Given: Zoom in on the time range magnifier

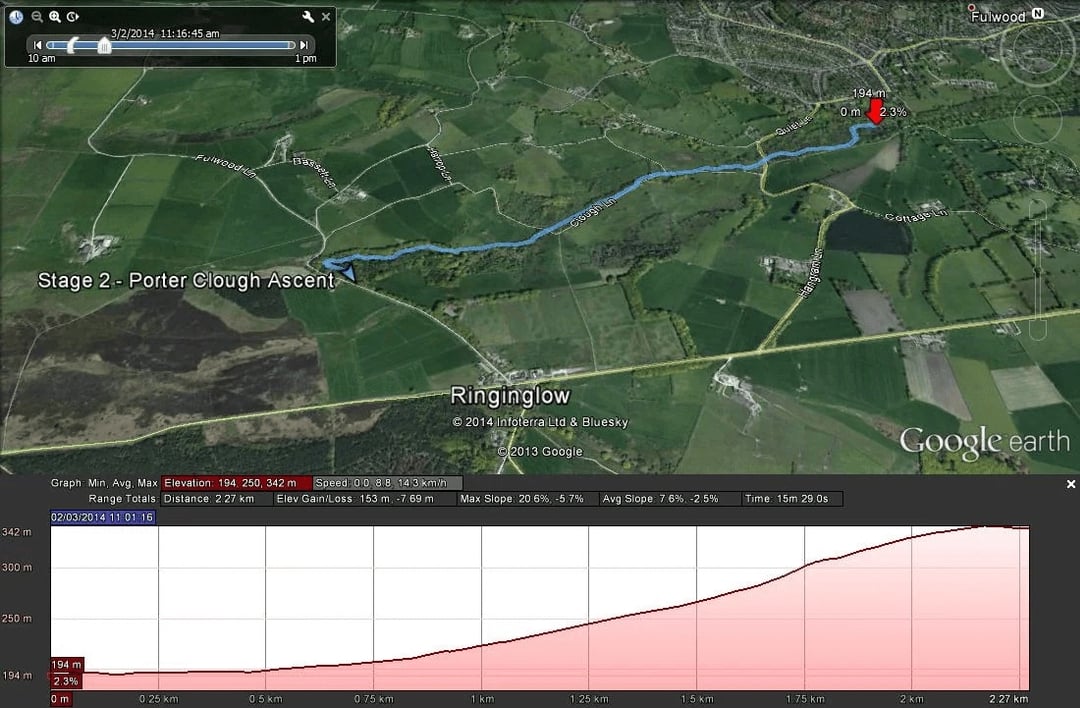Looking at the screenshot, I should (55, 16).
